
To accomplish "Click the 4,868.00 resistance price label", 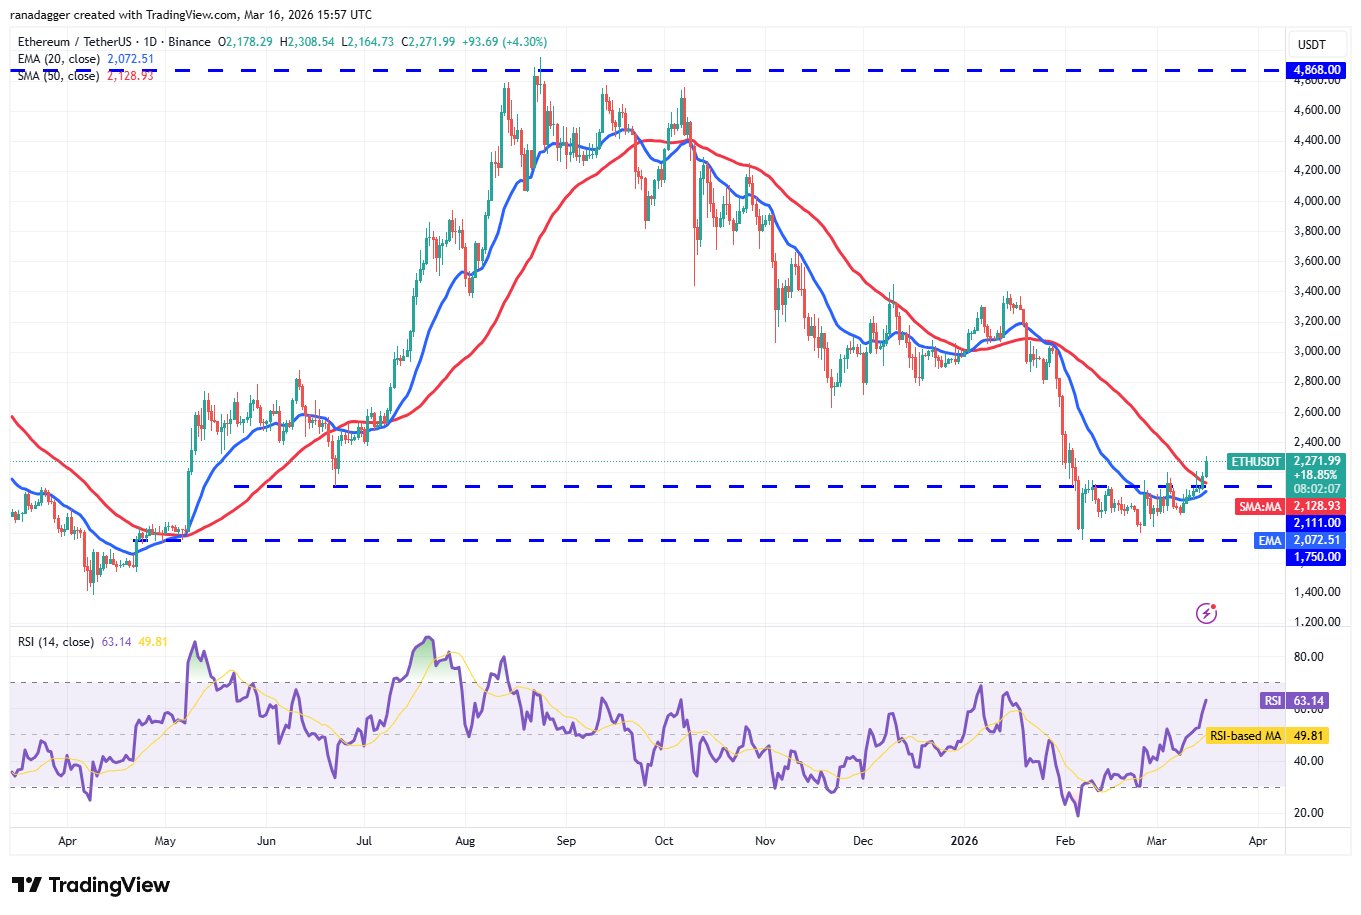I will [1316, 70].
